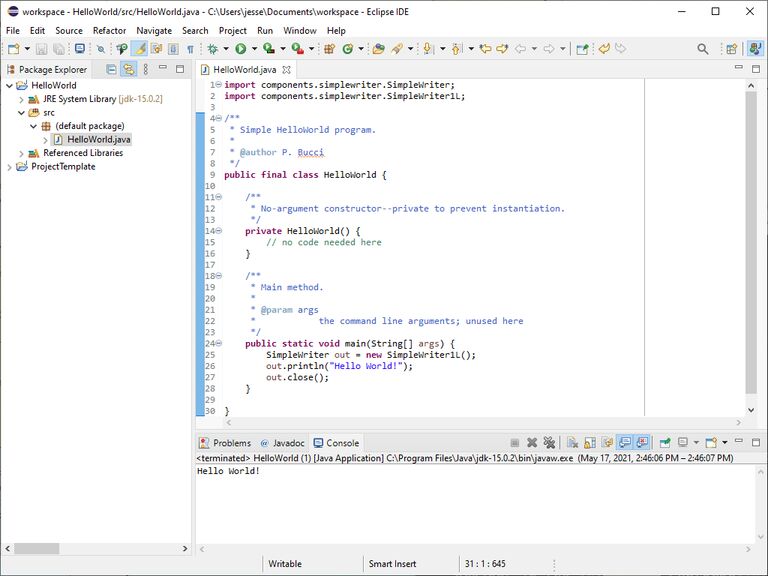Toggle Show Whitespace Characters paragraph icon
The image size is (768, 576).
[190, 48]
